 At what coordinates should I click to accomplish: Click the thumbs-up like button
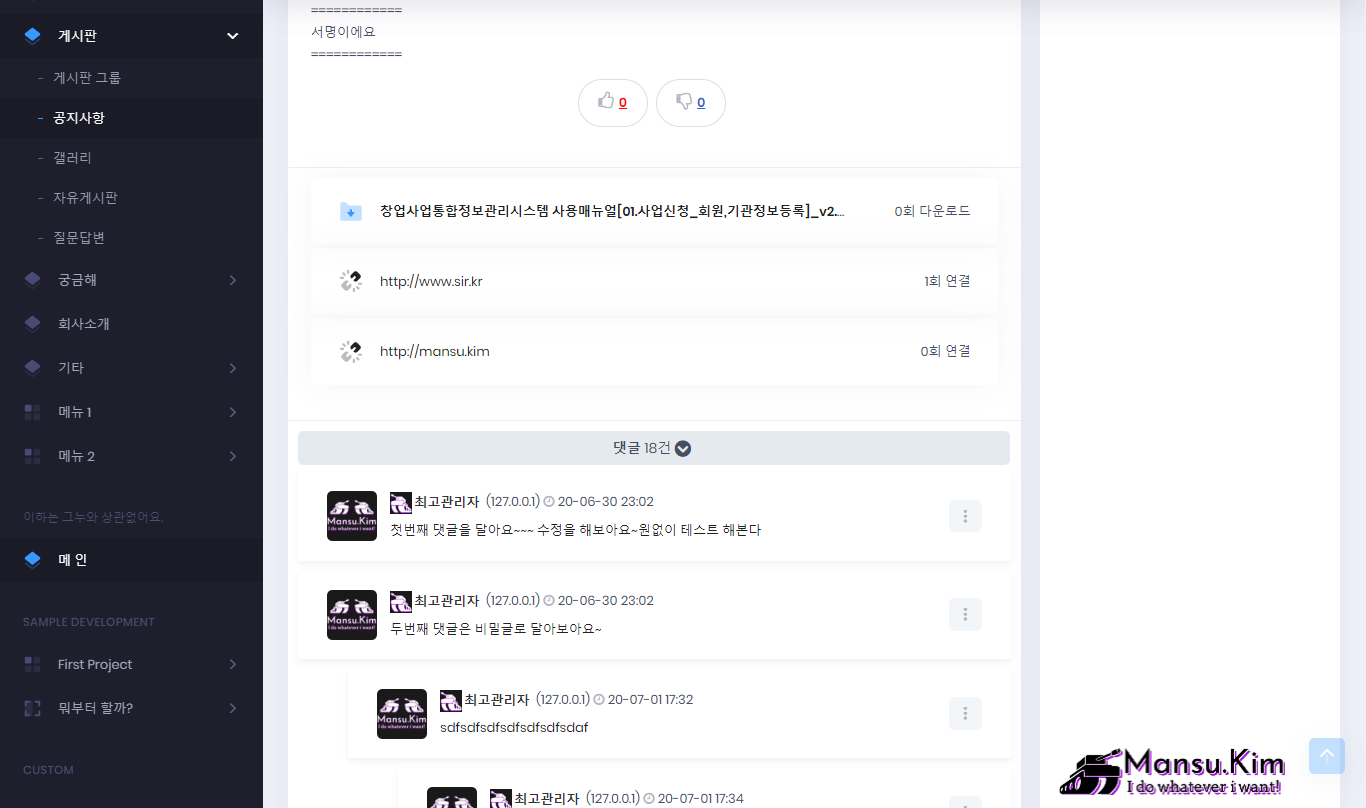(612, 102)
